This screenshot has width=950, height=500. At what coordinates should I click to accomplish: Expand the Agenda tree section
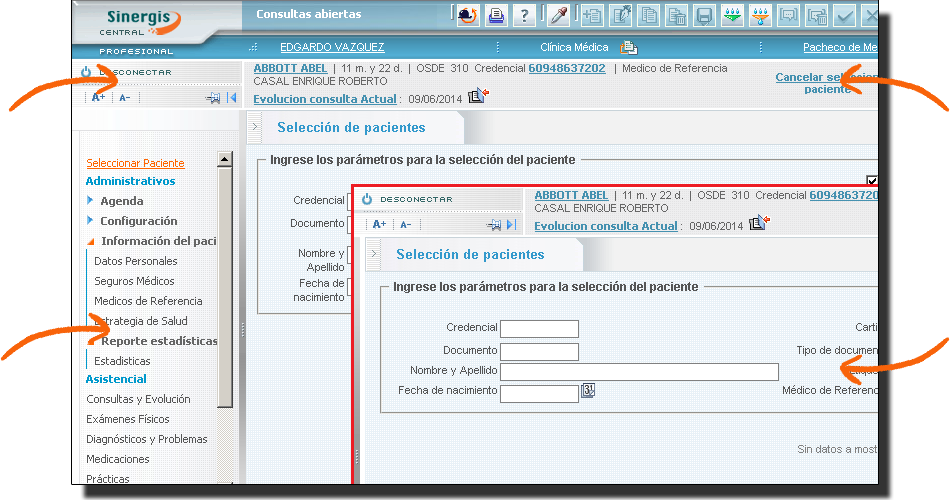pyautogui.click(x=91, y=201)
